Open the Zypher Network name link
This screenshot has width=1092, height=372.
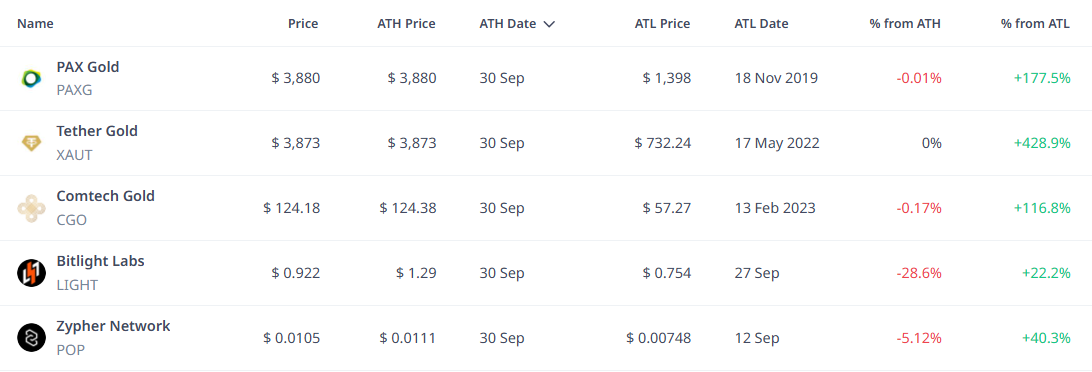(113, 325)
